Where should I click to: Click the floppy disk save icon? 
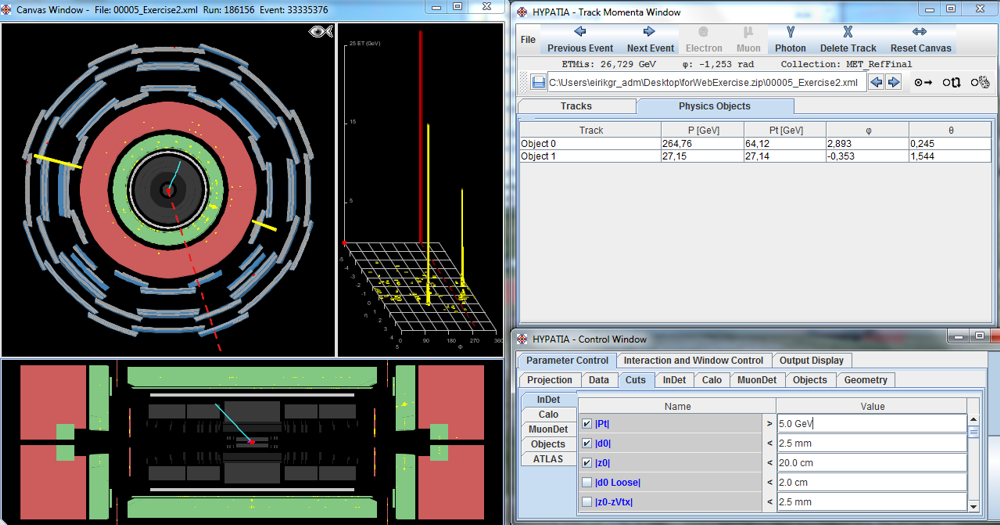(538, 82)
